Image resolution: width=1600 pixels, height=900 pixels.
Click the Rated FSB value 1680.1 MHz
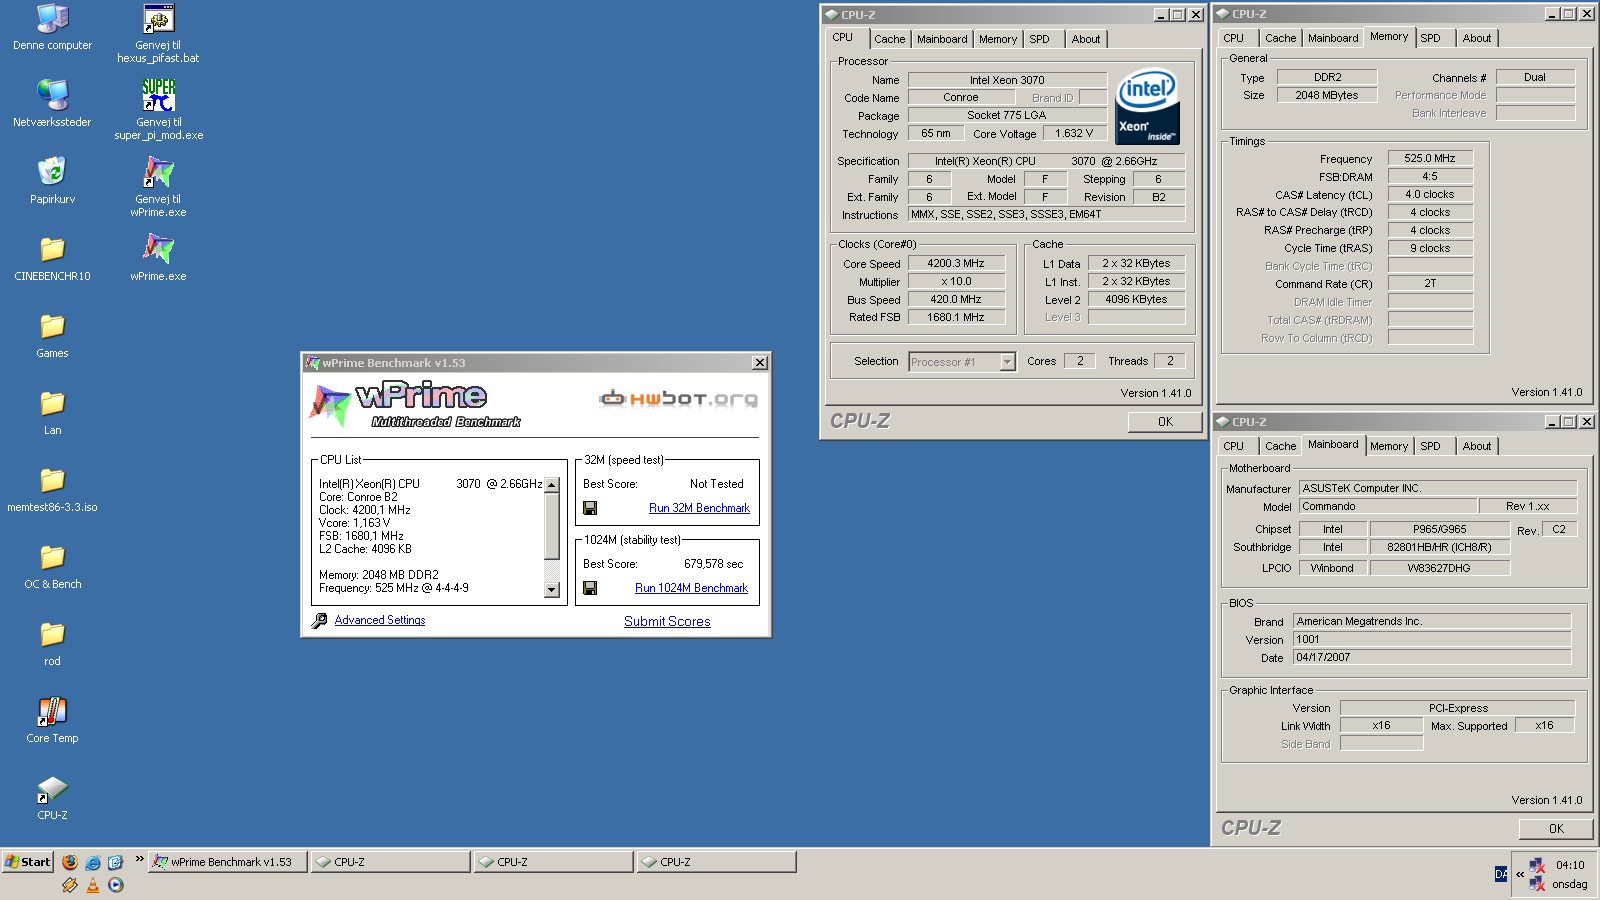click(955, 317)
